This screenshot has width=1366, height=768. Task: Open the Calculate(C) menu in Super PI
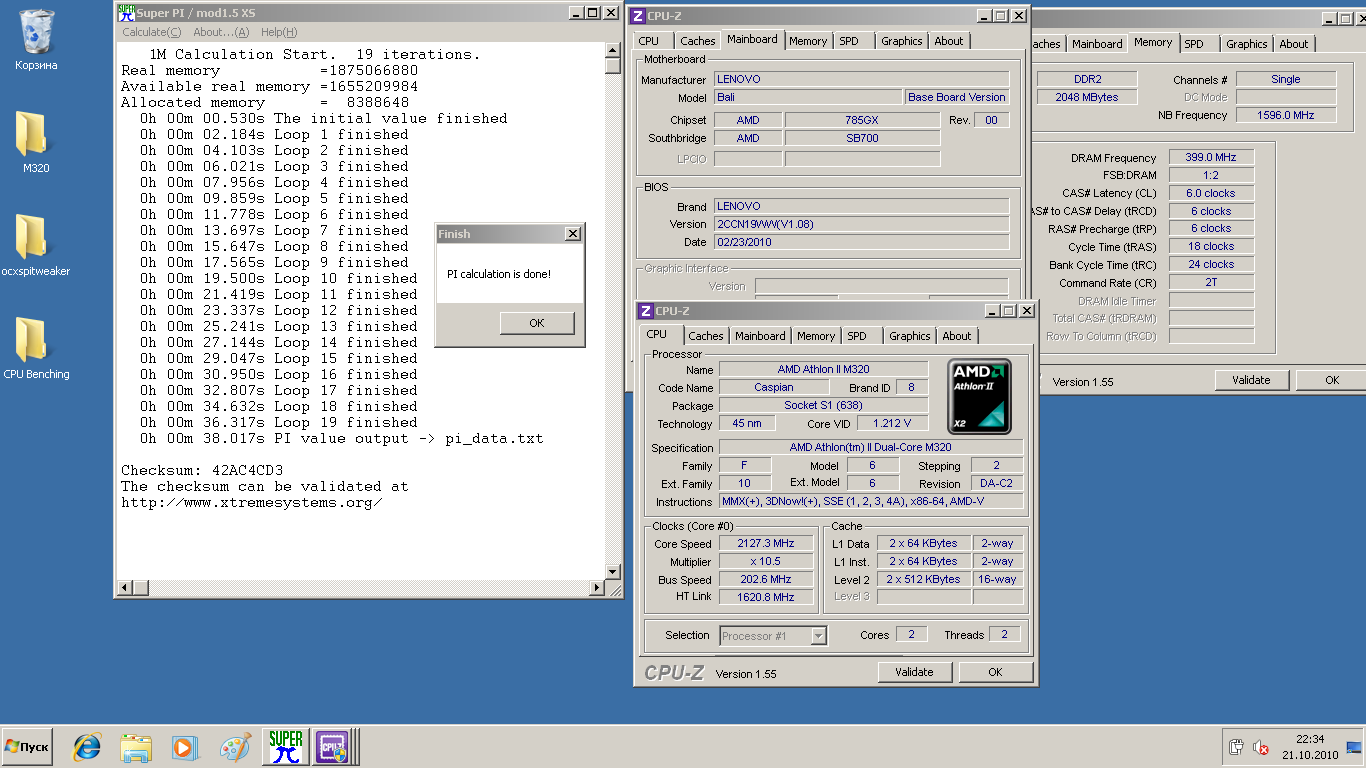(x=152, y=32)
